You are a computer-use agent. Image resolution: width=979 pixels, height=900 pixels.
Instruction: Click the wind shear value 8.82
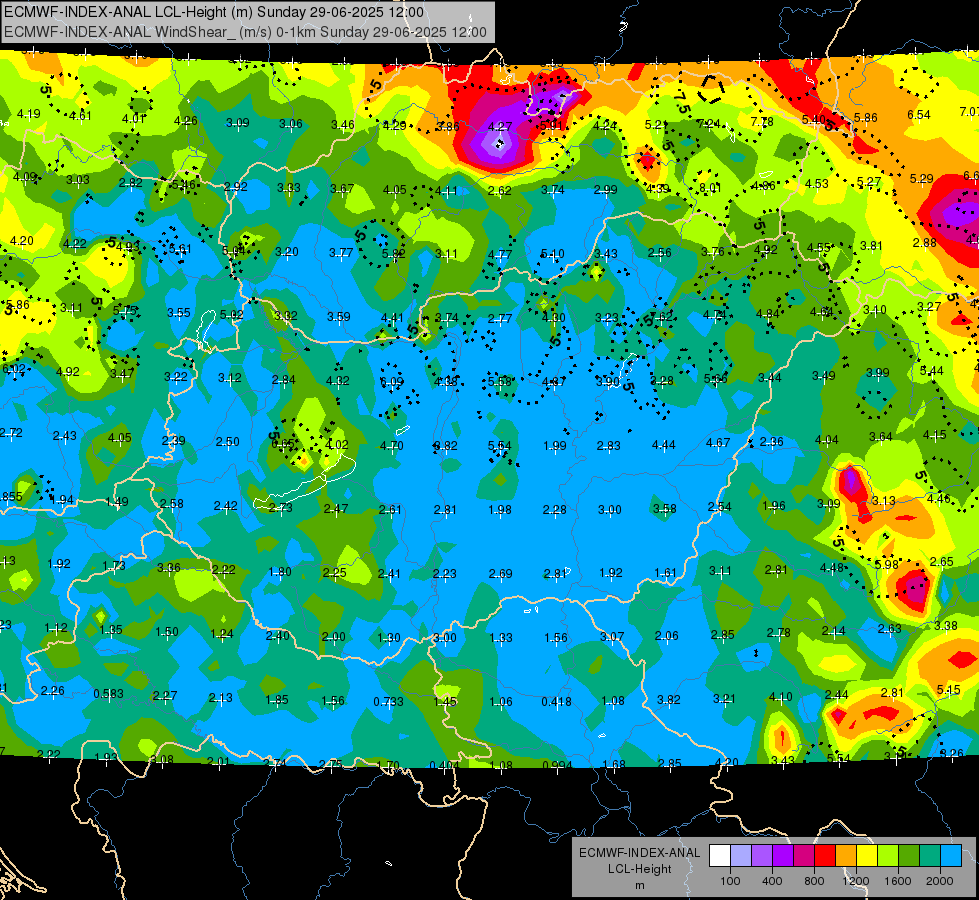tap(445, 446)
